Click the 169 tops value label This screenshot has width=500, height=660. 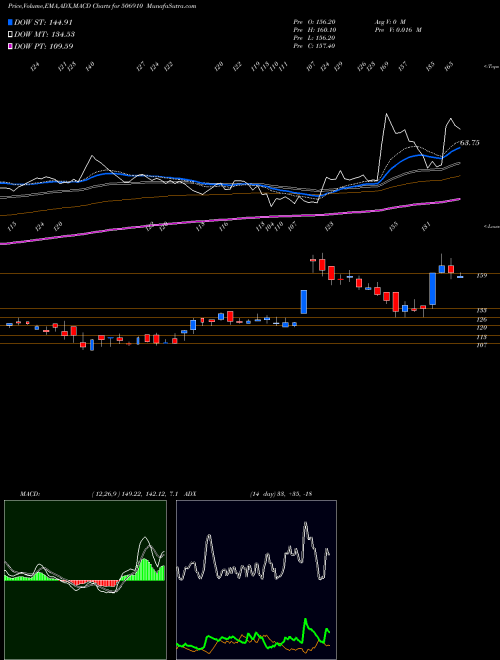point(384,66)
